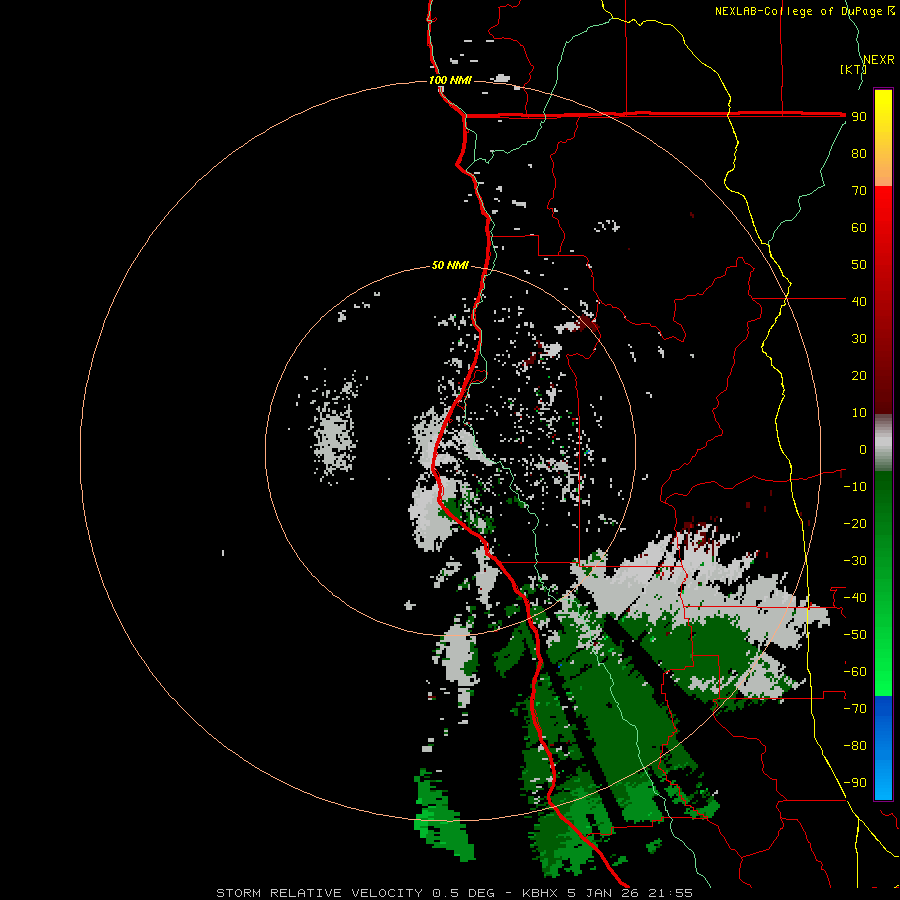Click the 80 value on the velocity scale

coord(859,153)
